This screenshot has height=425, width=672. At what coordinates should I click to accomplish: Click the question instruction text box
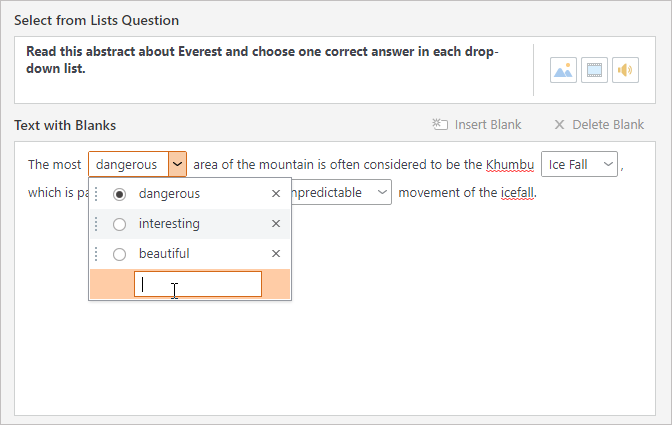[270, 70]
